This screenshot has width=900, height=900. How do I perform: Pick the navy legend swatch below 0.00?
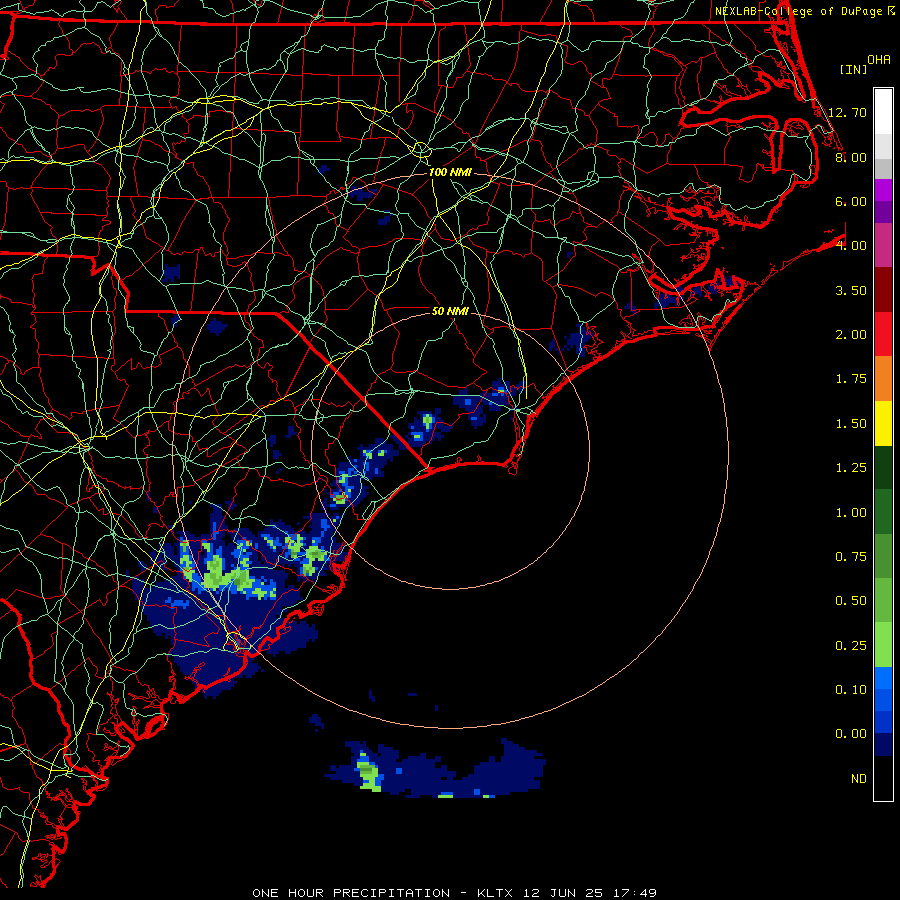[x=883, y=746]
